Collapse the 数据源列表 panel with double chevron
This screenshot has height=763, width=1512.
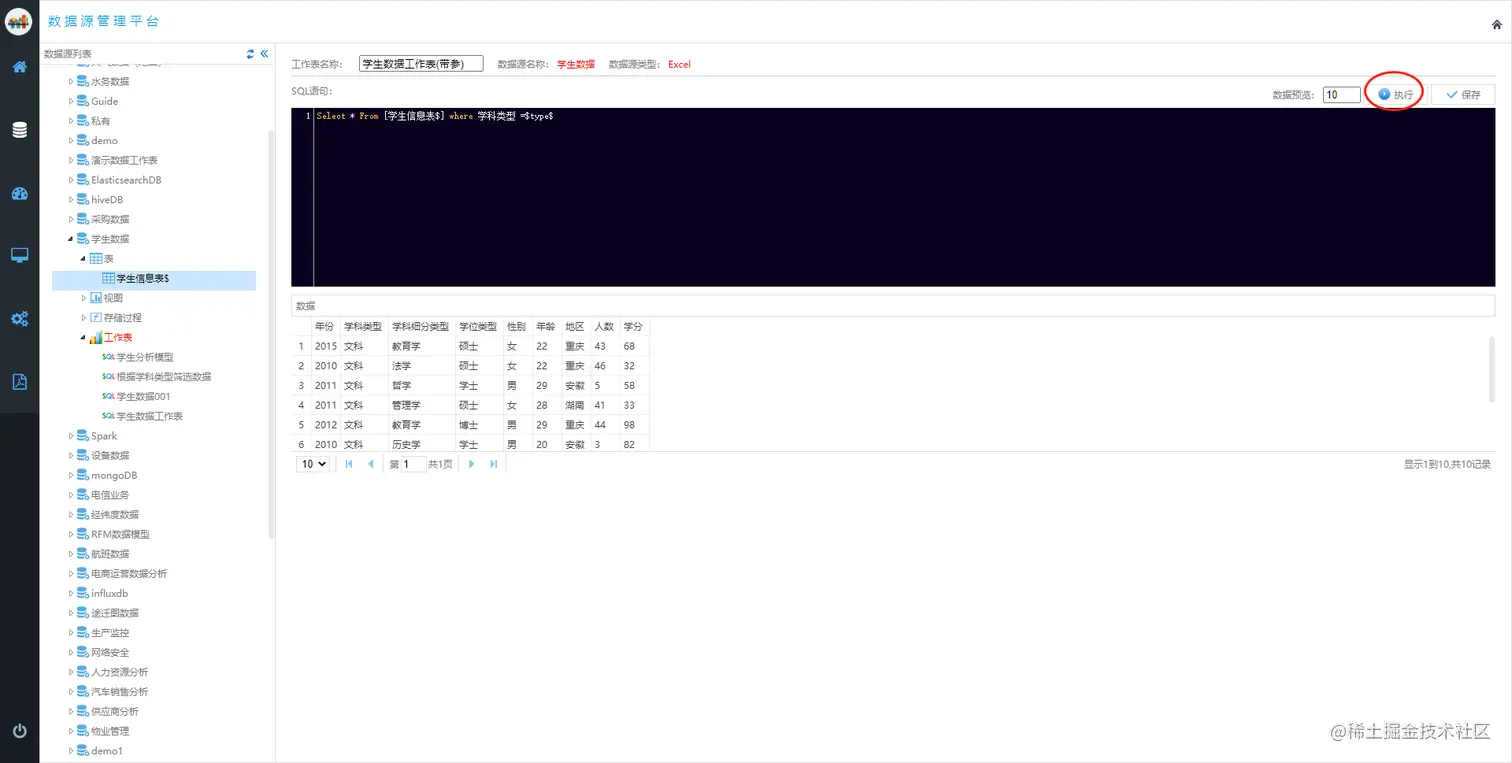click(264, 53)
